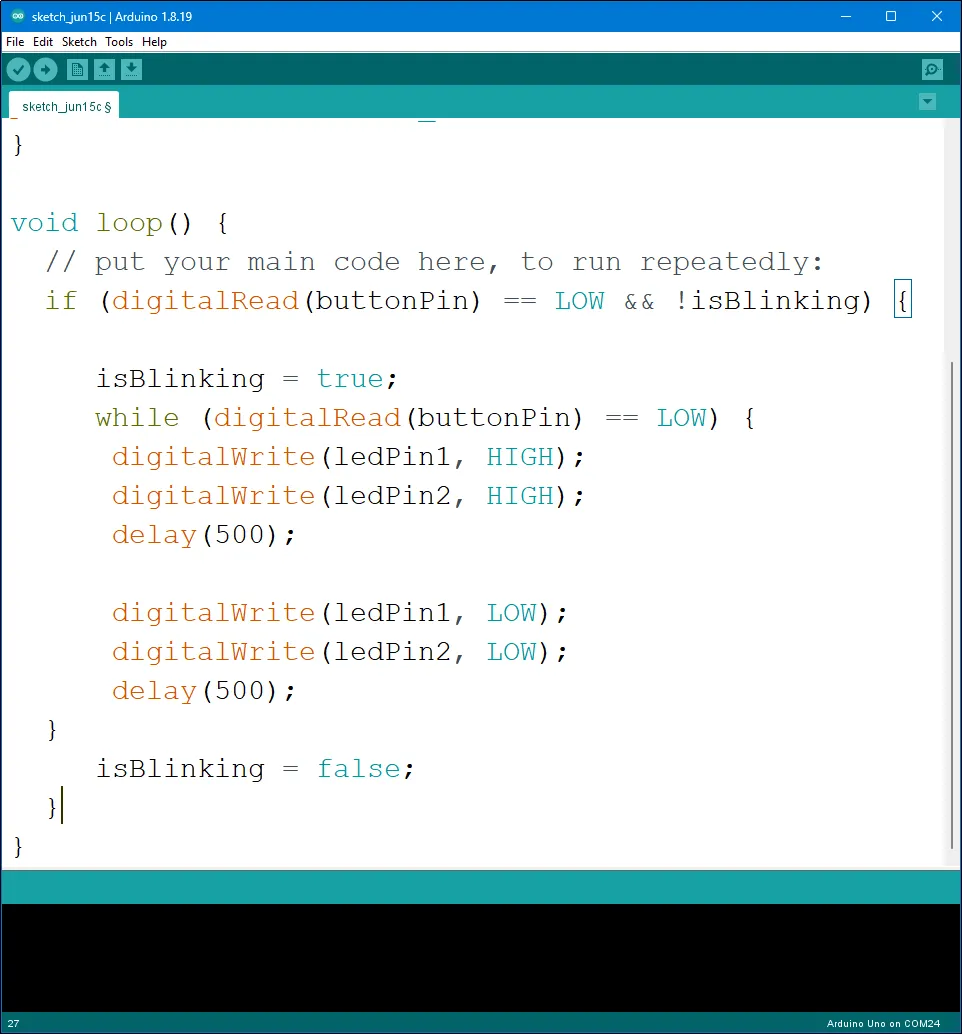The width and height of the screenshot is (962, 1034).
Task: Click the highlighted opening brace of if statement
Action: pyautogui.click(x=903, y=301)
